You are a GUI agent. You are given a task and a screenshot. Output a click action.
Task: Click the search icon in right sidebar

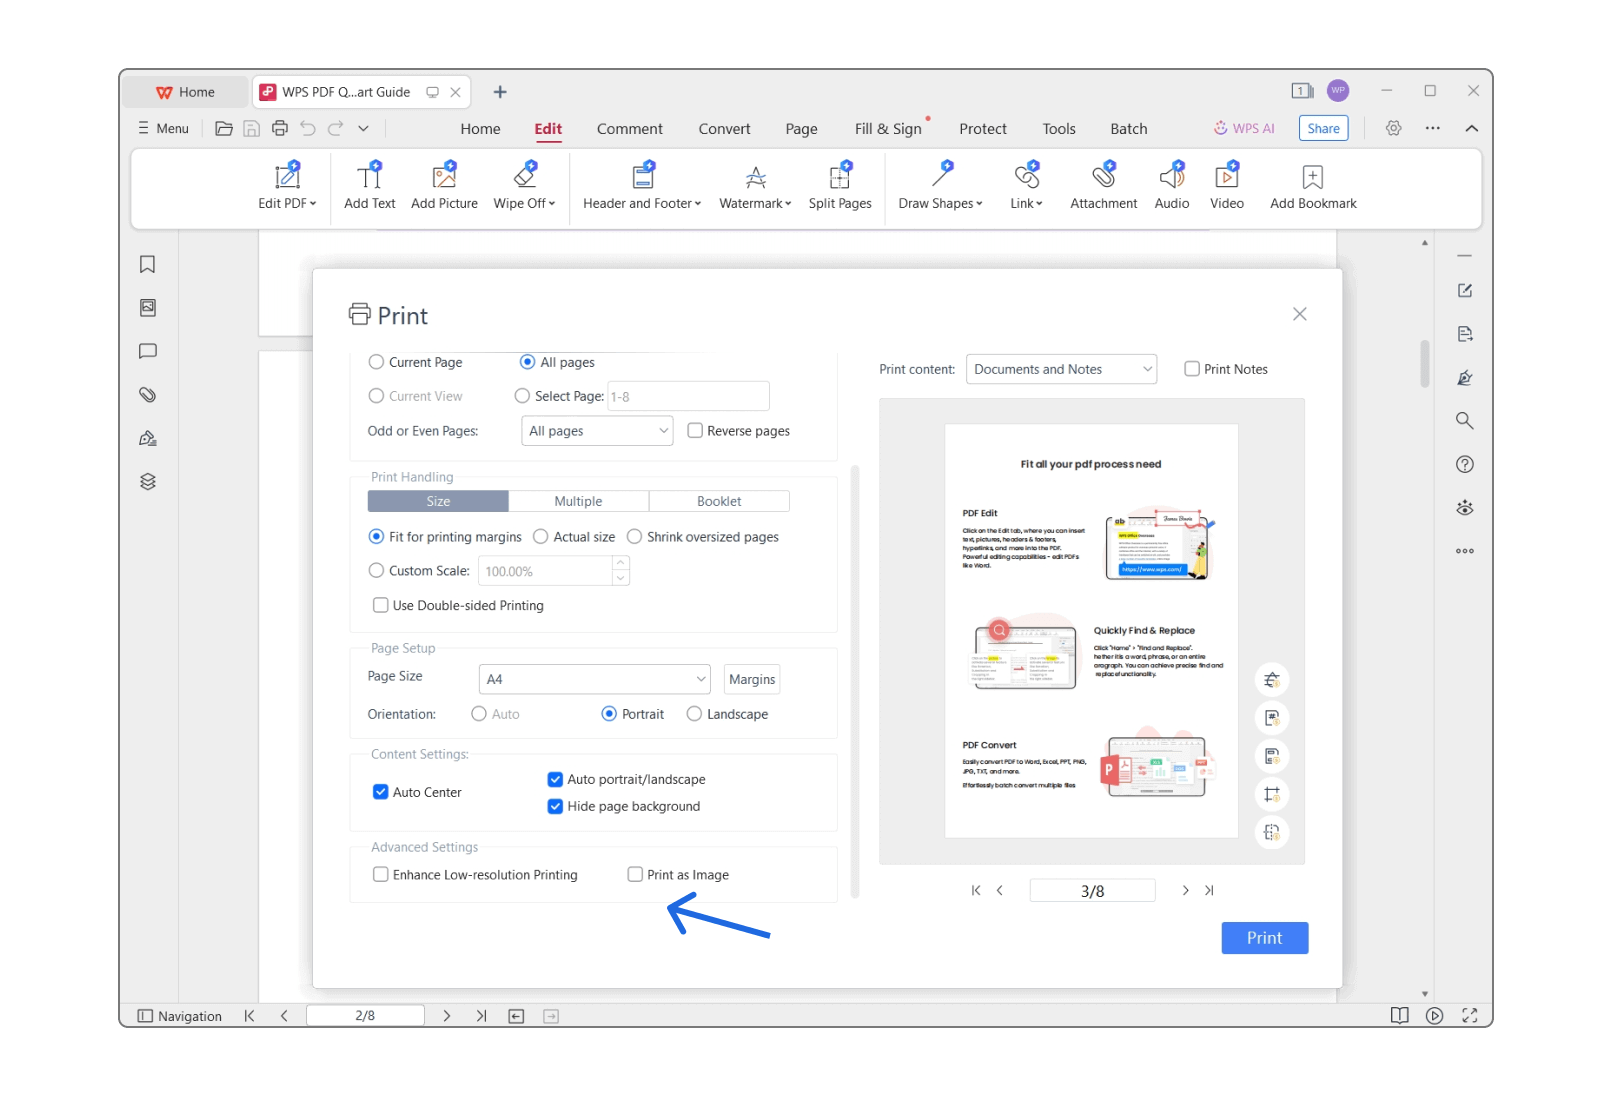coord(1464,421)
